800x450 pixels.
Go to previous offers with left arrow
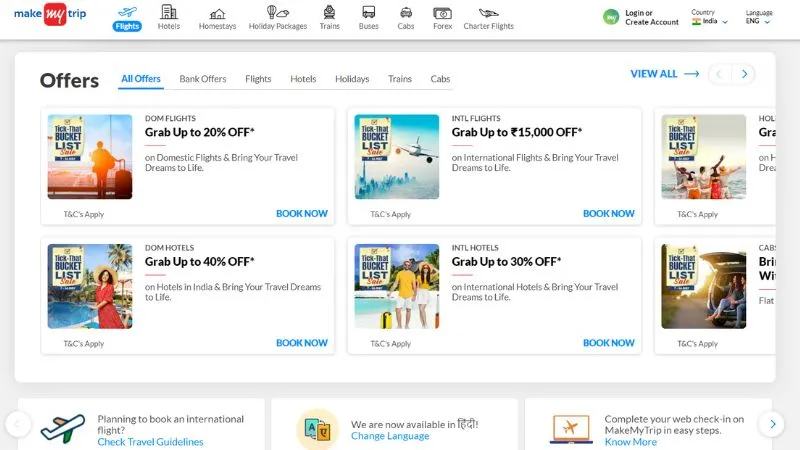[719, 74]
